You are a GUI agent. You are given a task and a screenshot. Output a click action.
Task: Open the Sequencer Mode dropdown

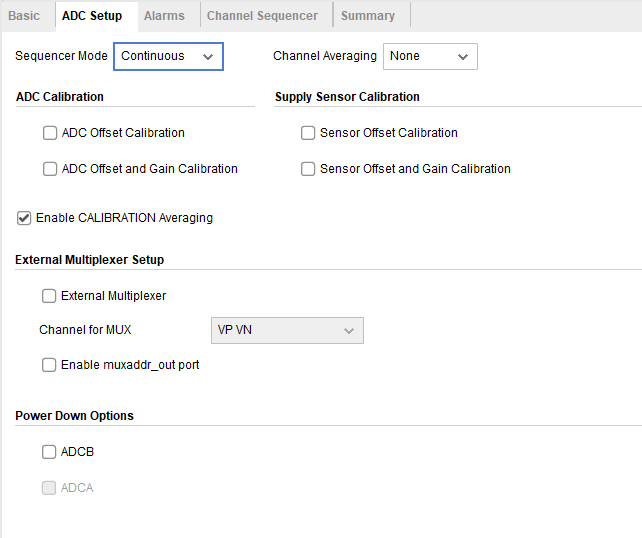tap(168, 56)
